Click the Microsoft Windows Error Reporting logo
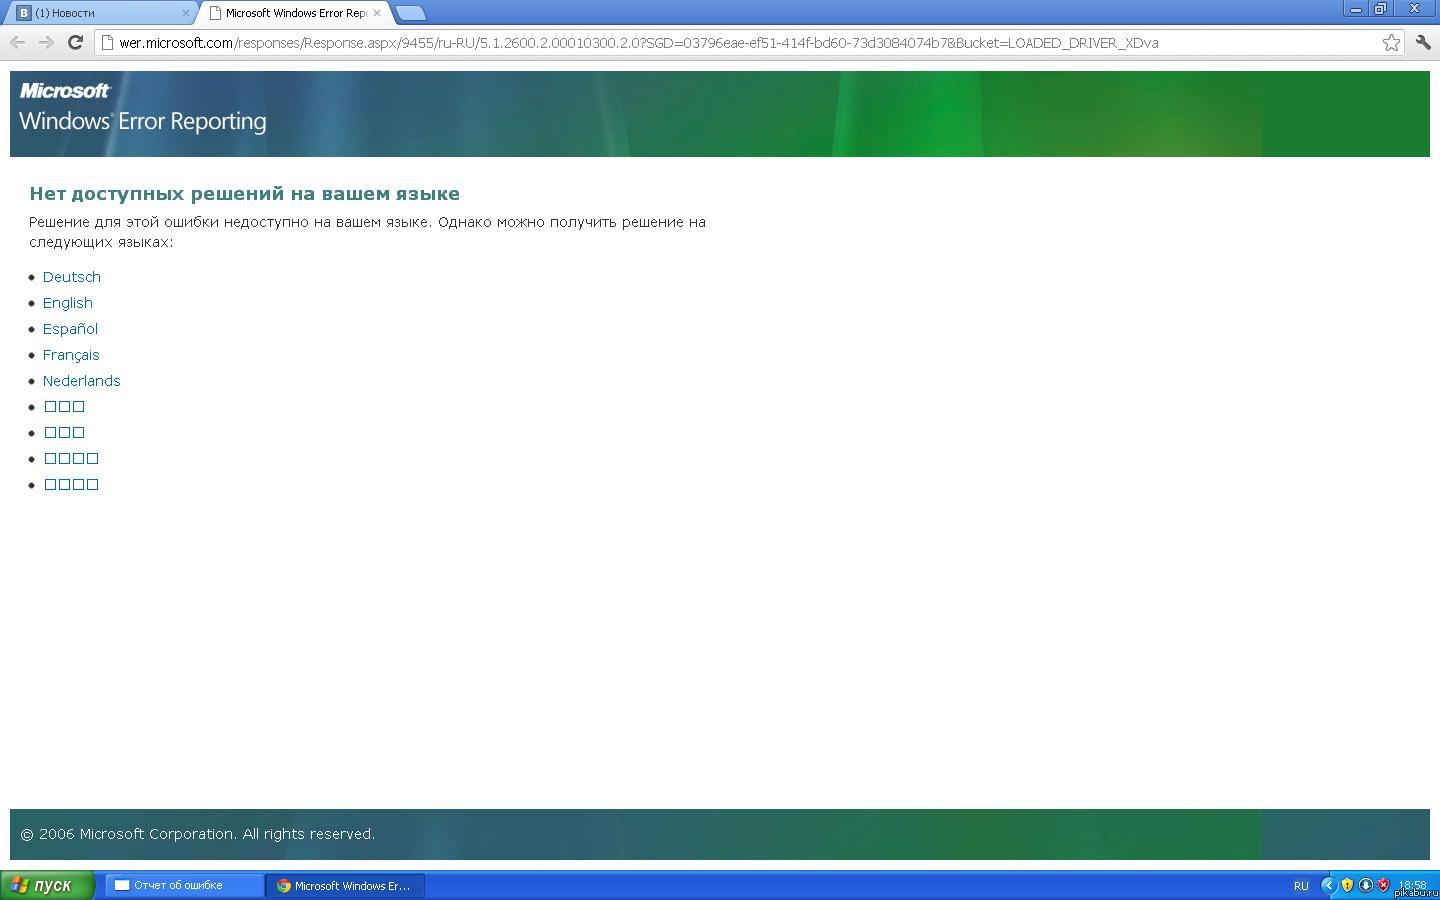1440x900 pixels. coord(143,108)
